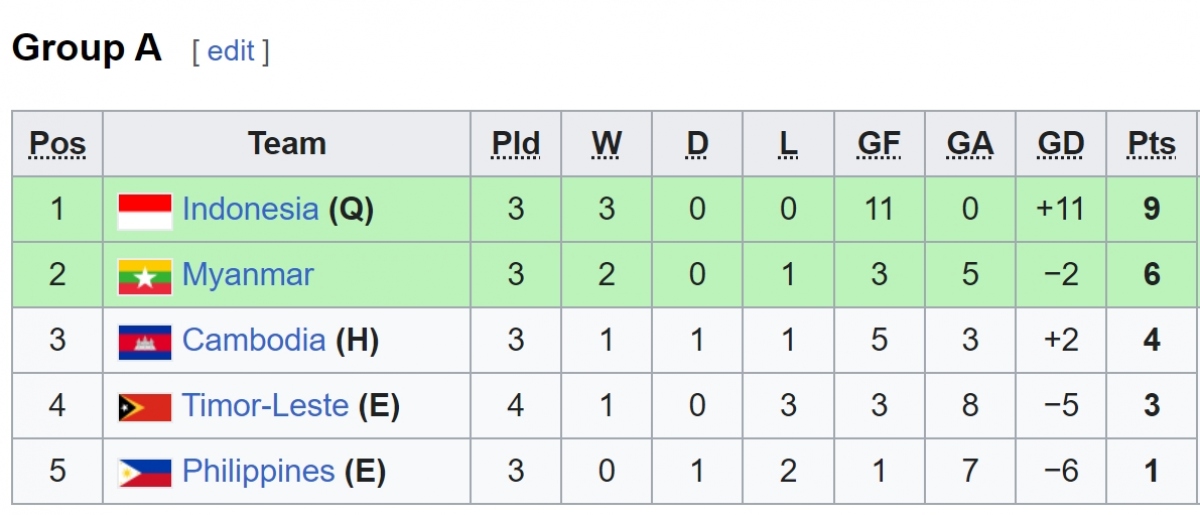The height and width of the screenshot is (515, 1200).
Task: Click the Timor-Leste flag icon
Action: point(145,408)
